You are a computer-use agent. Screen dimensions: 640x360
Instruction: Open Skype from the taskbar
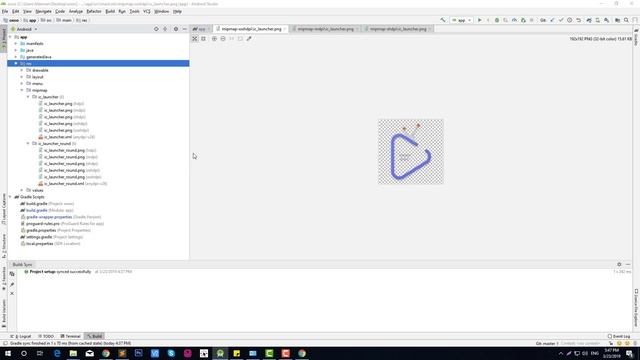point(171,353)
